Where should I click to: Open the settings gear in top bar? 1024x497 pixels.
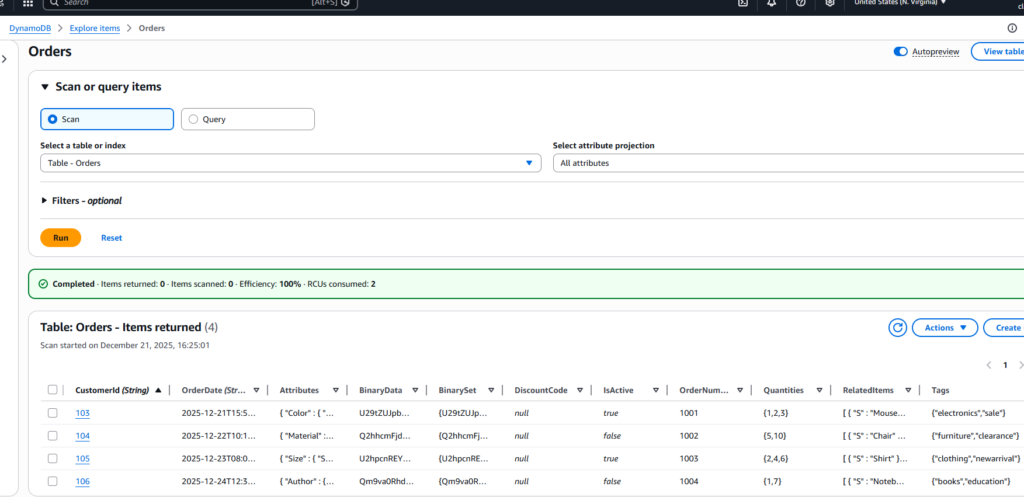tap(829, 3)
